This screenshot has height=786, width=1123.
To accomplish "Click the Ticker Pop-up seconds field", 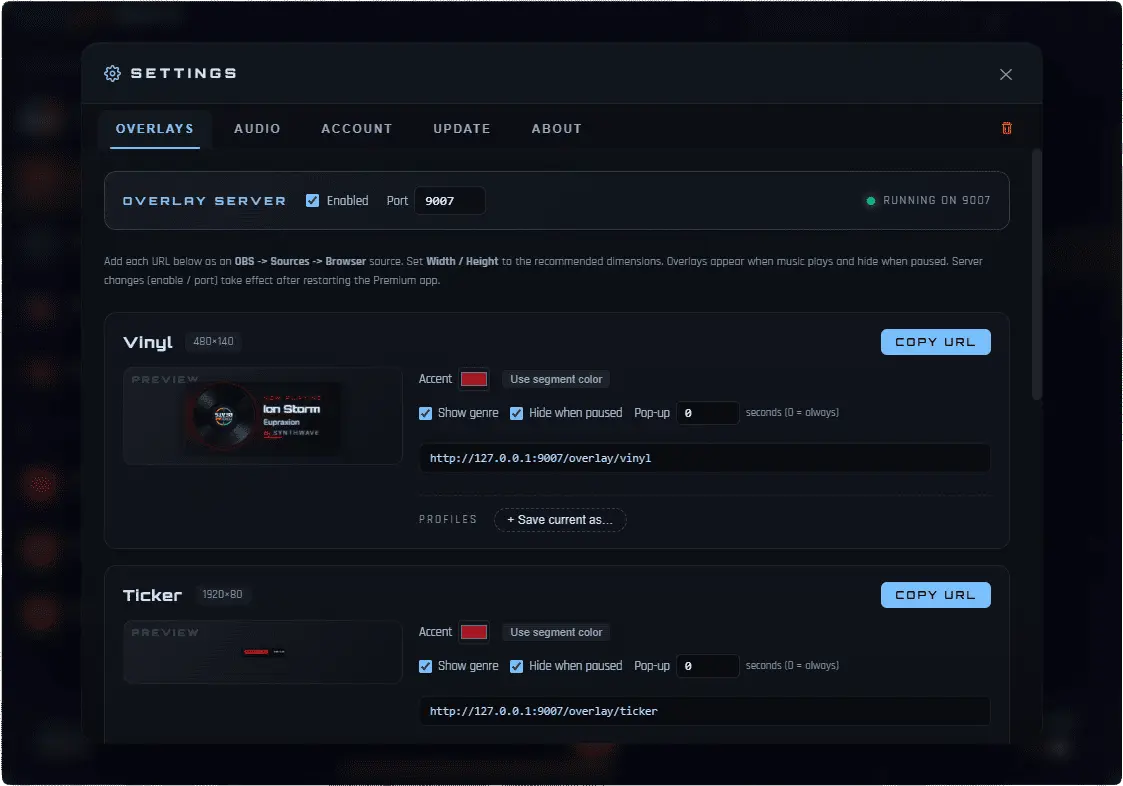I will click(x=708, y=666).
